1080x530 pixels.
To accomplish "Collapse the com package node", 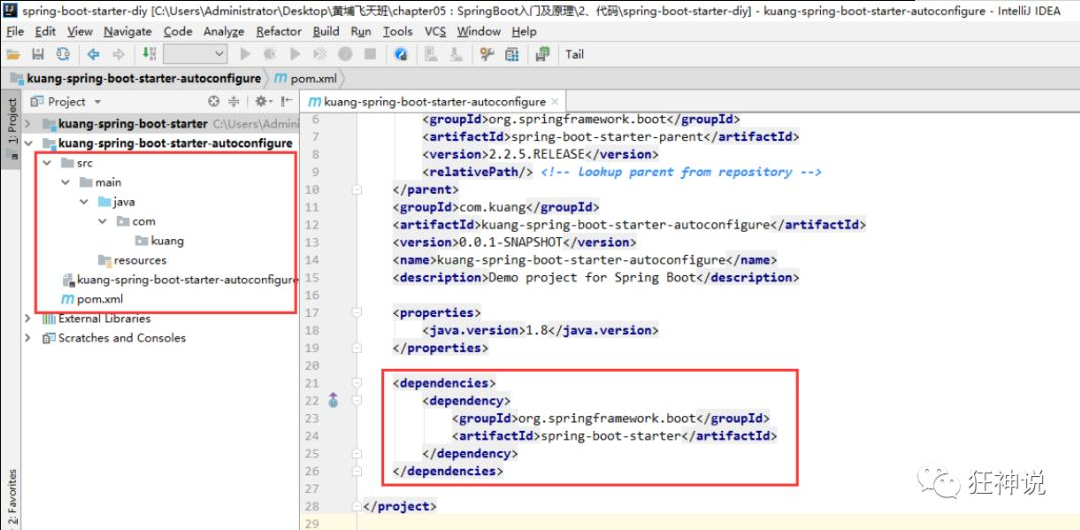I will [103, 221].
